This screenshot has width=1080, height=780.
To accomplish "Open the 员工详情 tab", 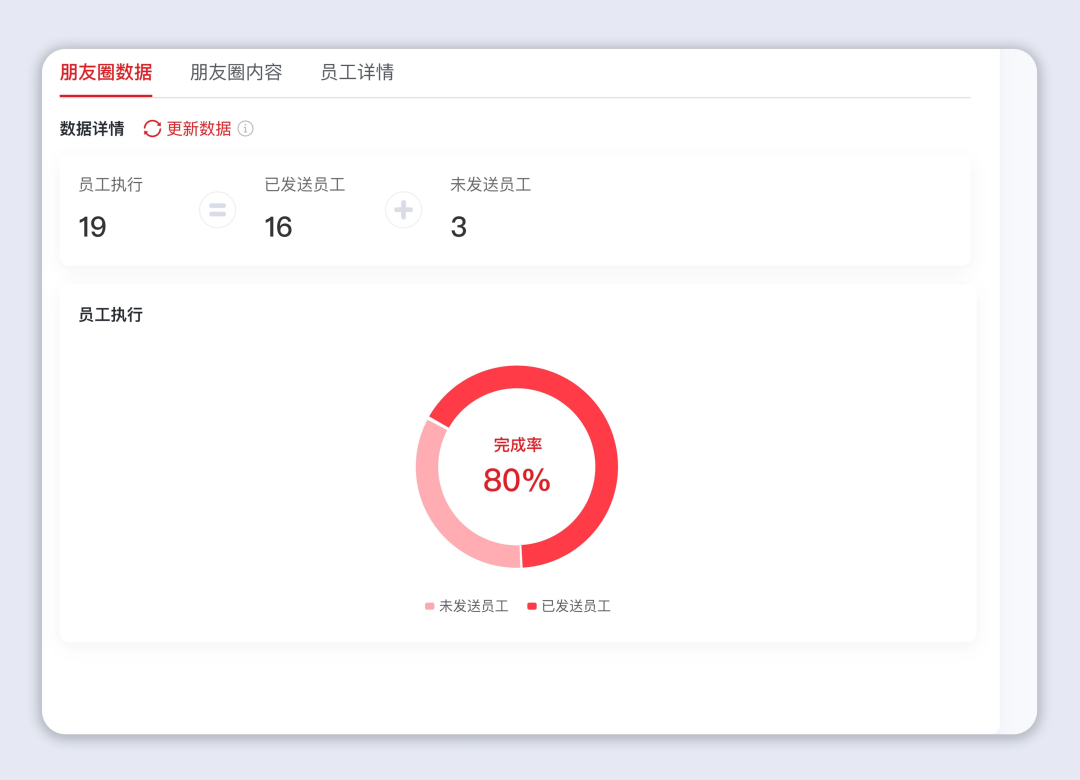I will (x=357, y=72).
